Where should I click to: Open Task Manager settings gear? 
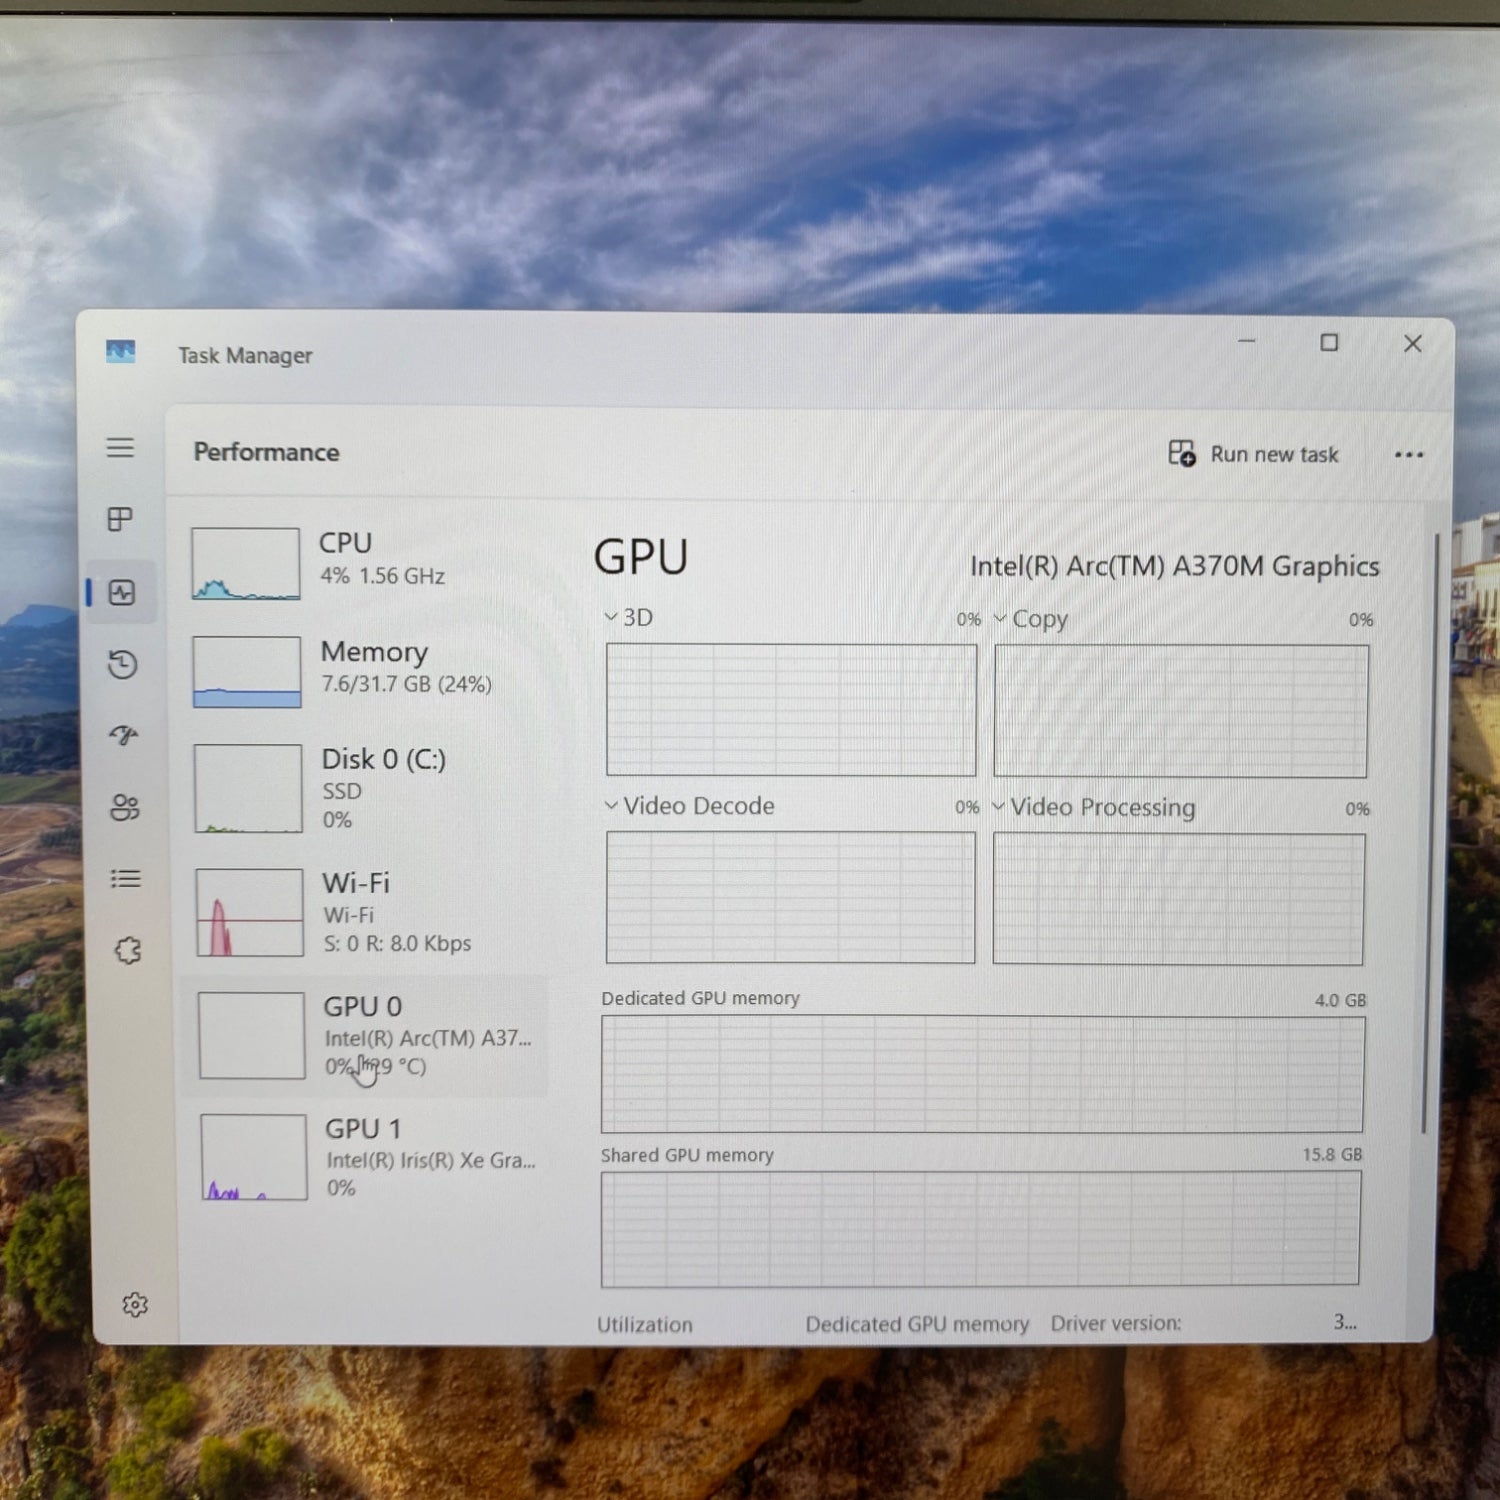(x=135, y=1305)
